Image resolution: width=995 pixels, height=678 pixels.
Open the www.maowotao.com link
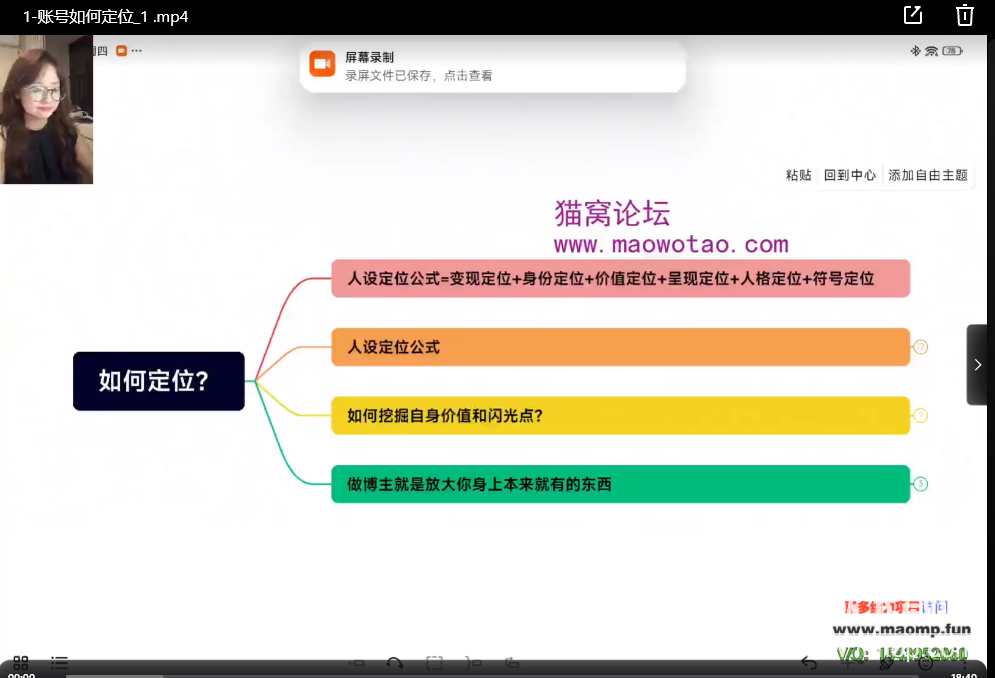click(670, 245)
